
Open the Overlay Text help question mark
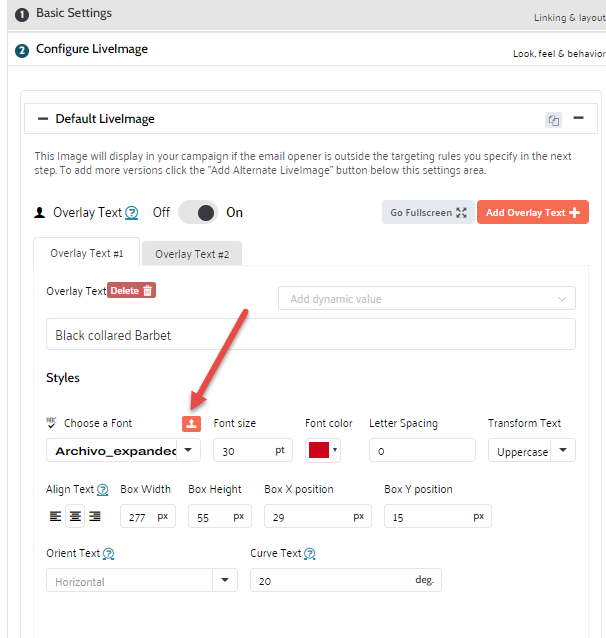[x=131, y=212]
